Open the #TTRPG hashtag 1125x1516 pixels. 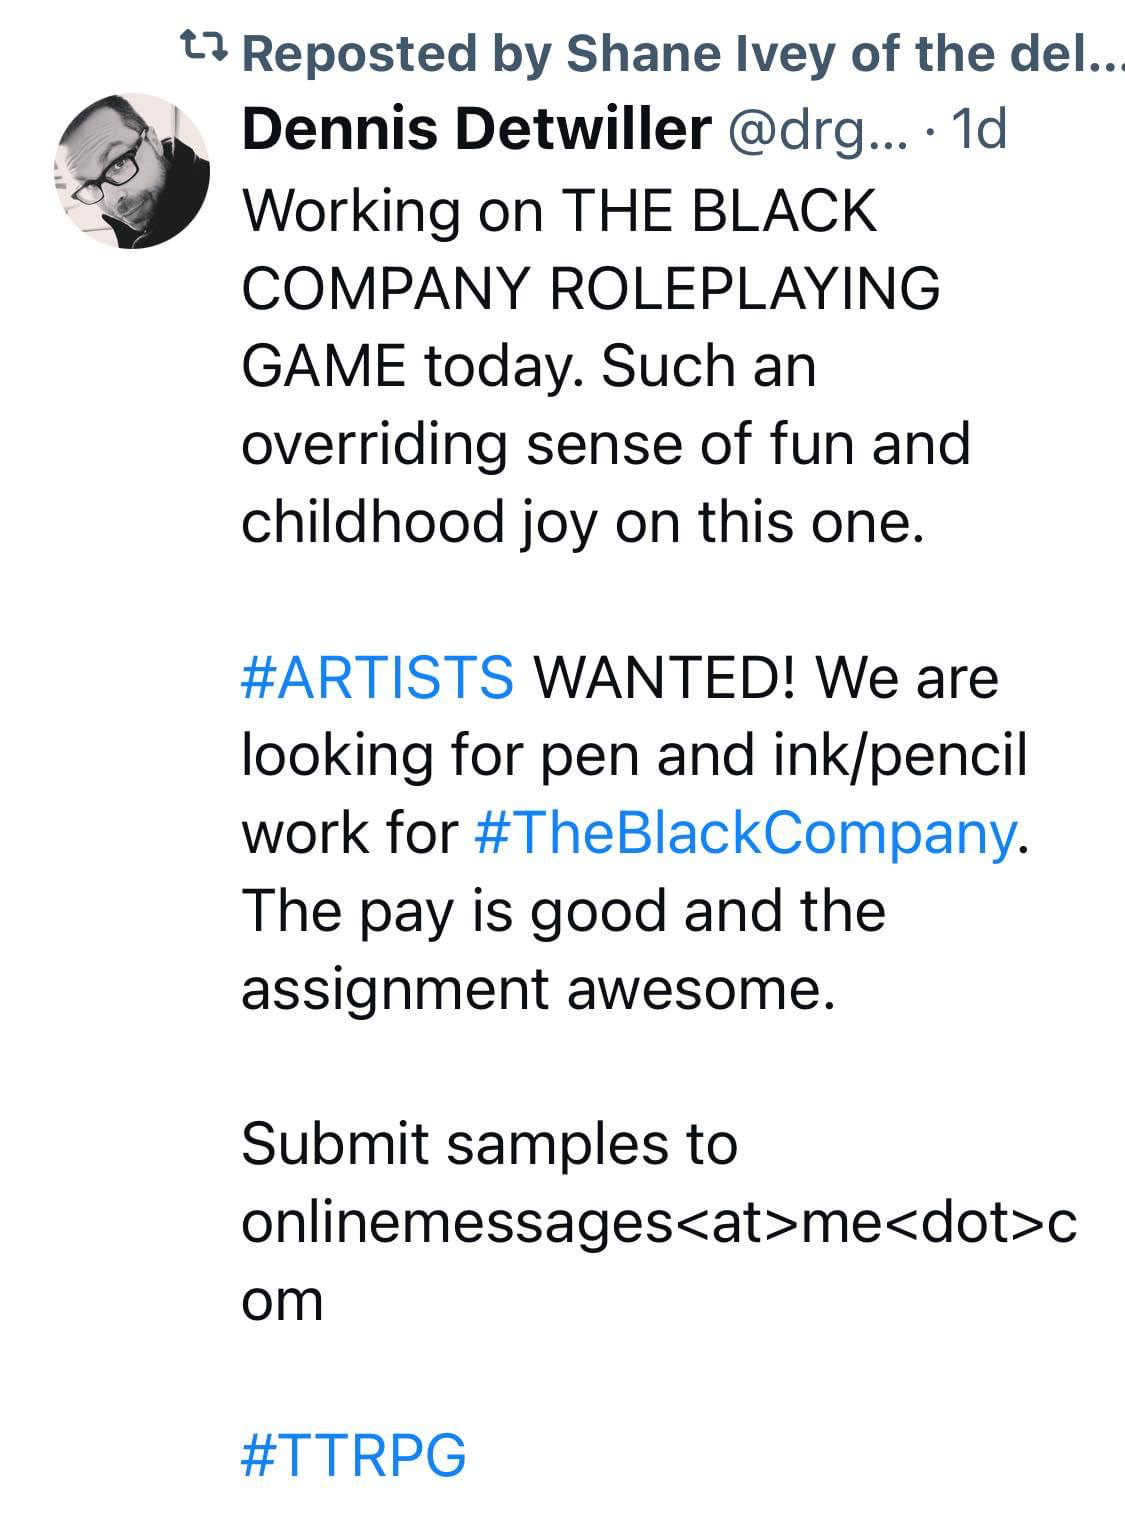(x=354, y=1454)
